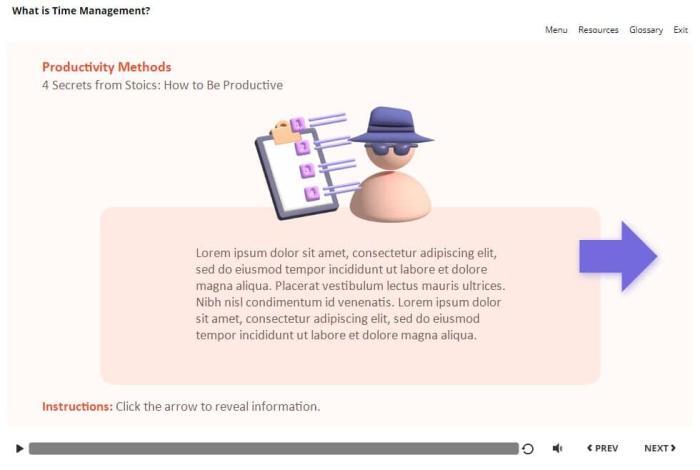Mute the audio with the speaker icon
Screen dimensions: 700x470
(x=557, y=448)
